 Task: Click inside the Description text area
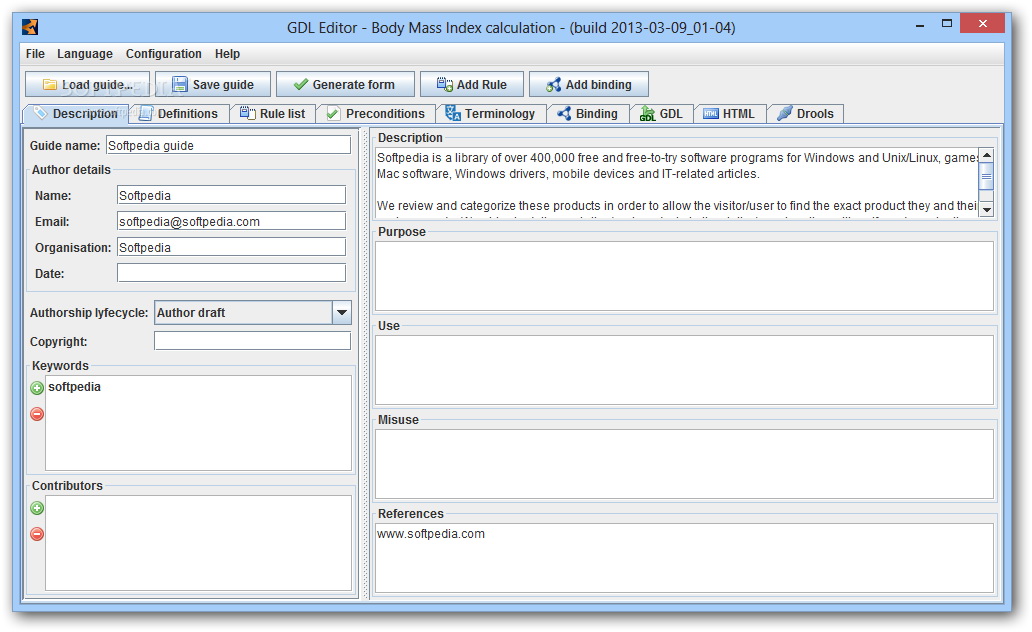(x=677, y=182)
